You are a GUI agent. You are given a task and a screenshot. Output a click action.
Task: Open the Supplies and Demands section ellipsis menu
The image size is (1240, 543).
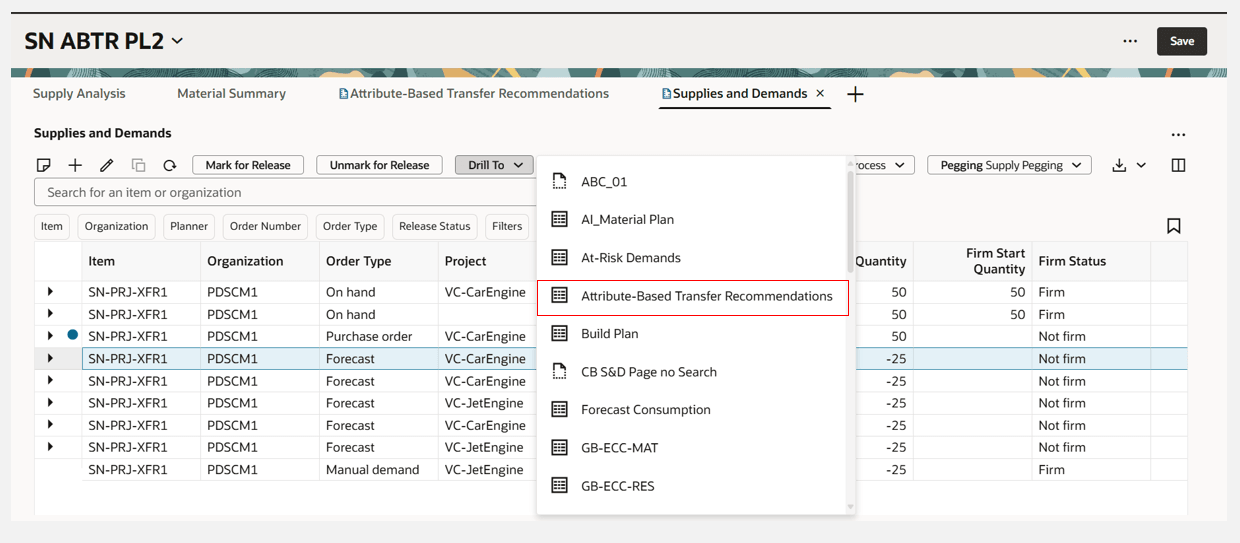point(1178,134)
